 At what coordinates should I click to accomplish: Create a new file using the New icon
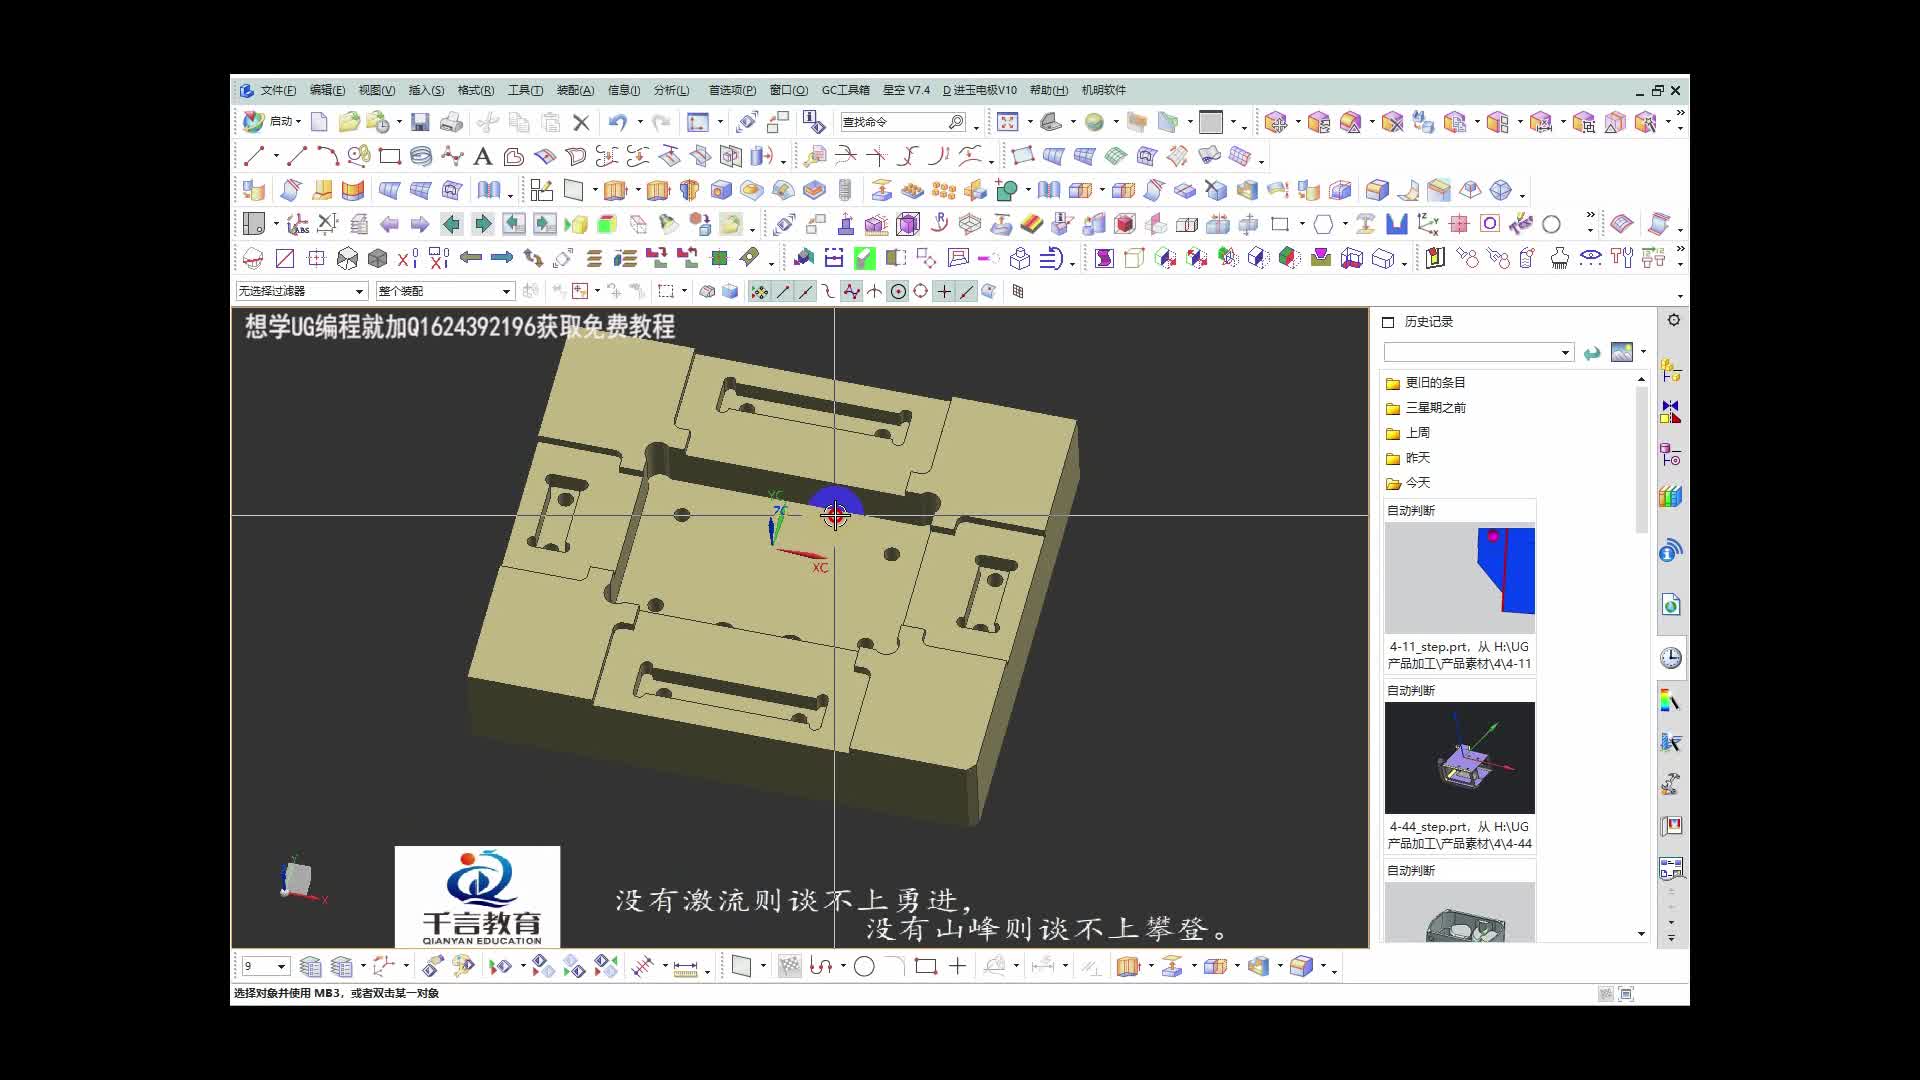pos(319,122)
